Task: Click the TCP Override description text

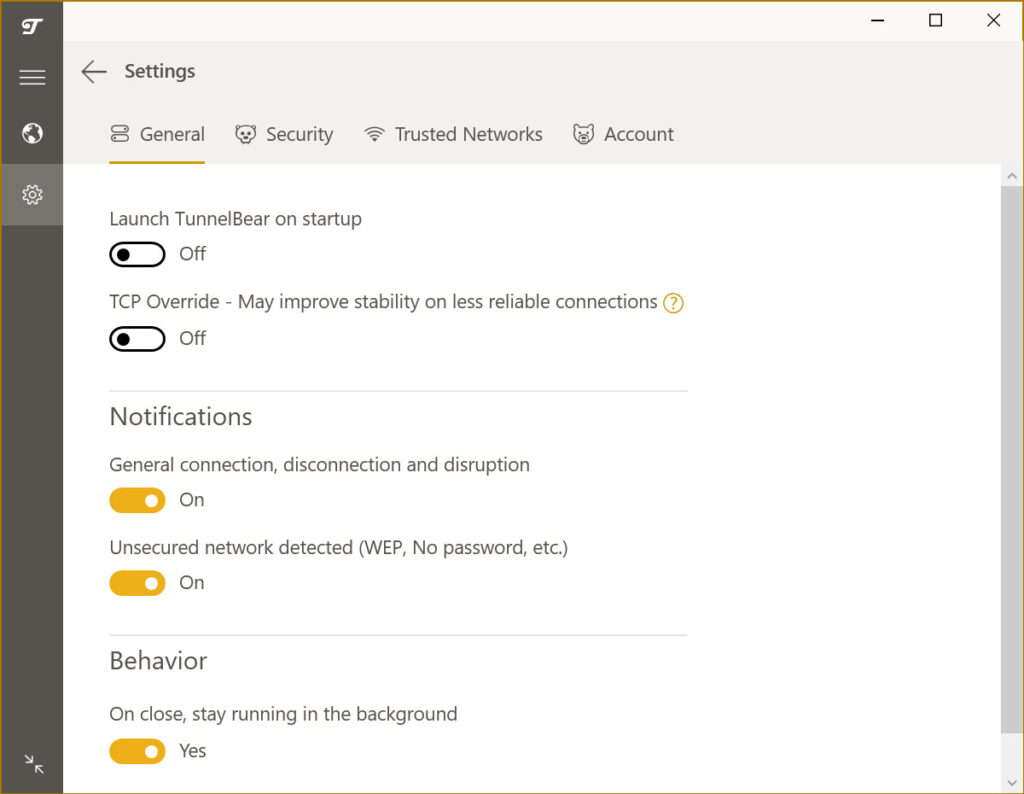Action: pyautogui.click(x=383, y=302)
